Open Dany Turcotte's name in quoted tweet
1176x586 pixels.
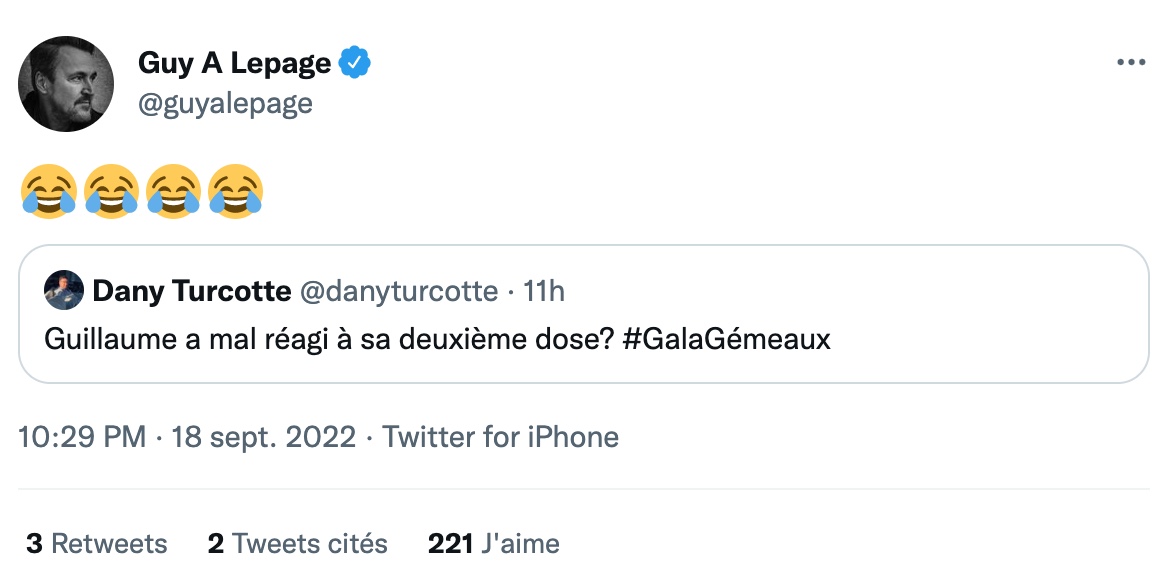[x=191, y=291]
